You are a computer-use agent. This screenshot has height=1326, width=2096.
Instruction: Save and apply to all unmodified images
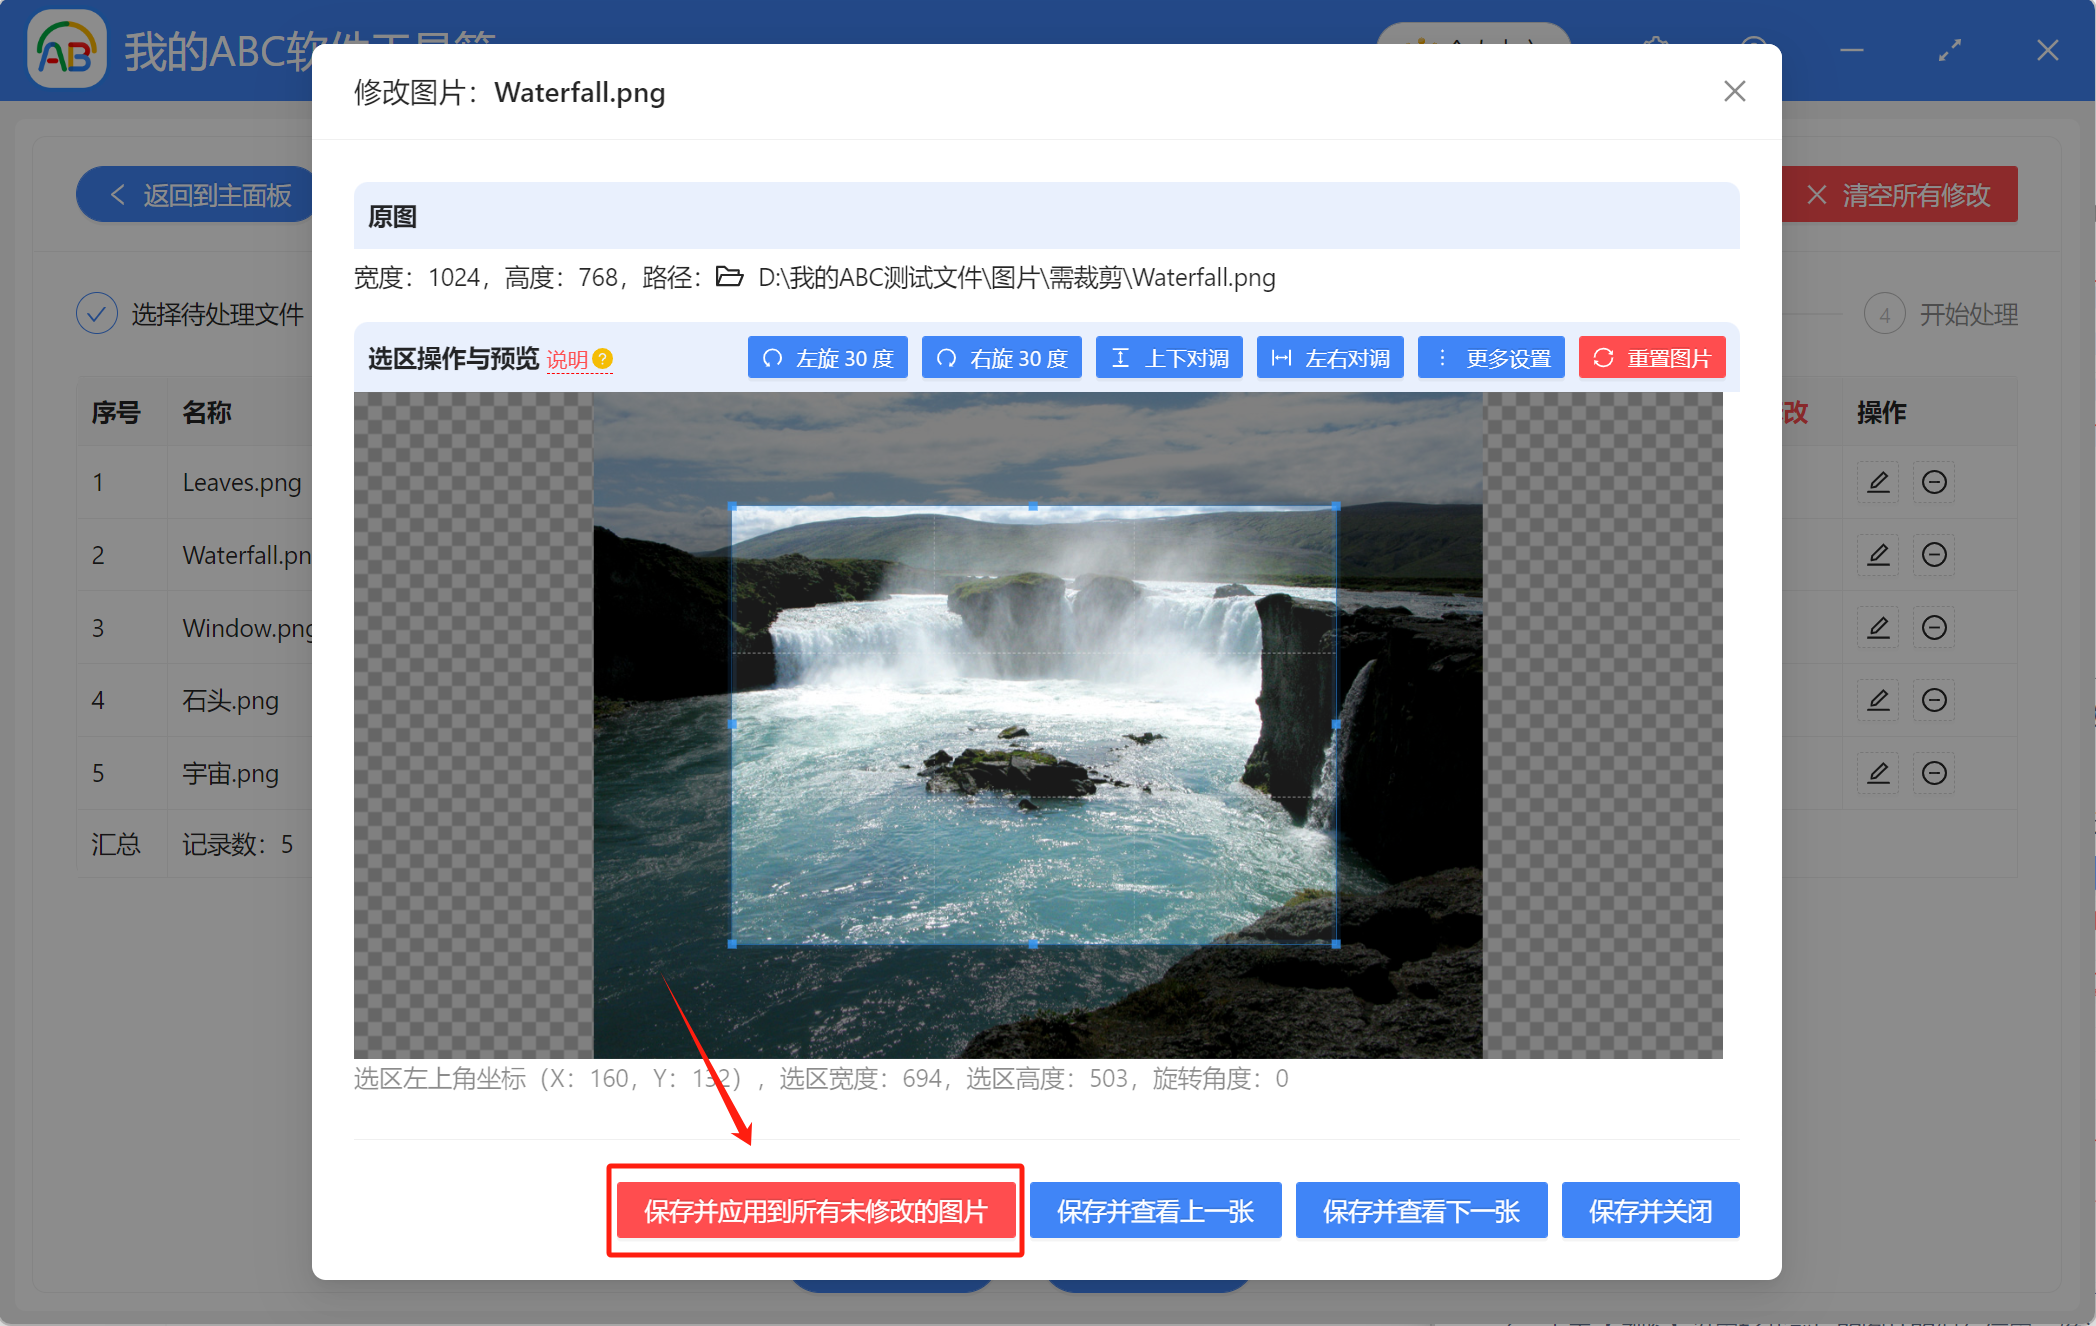pyautogui.click(x=815, y=1211)
